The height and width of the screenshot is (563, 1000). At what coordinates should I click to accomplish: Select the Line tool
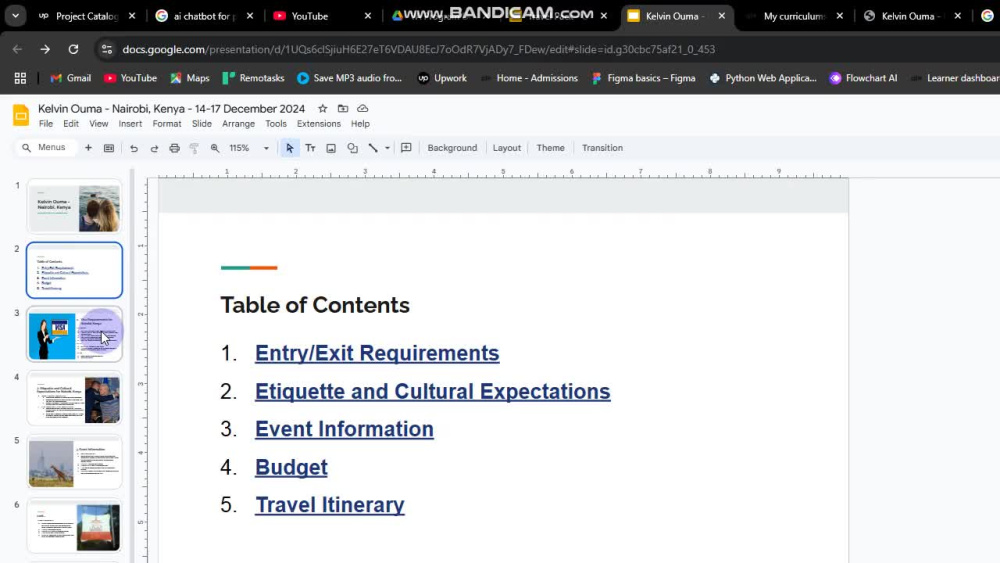[373, 148]
